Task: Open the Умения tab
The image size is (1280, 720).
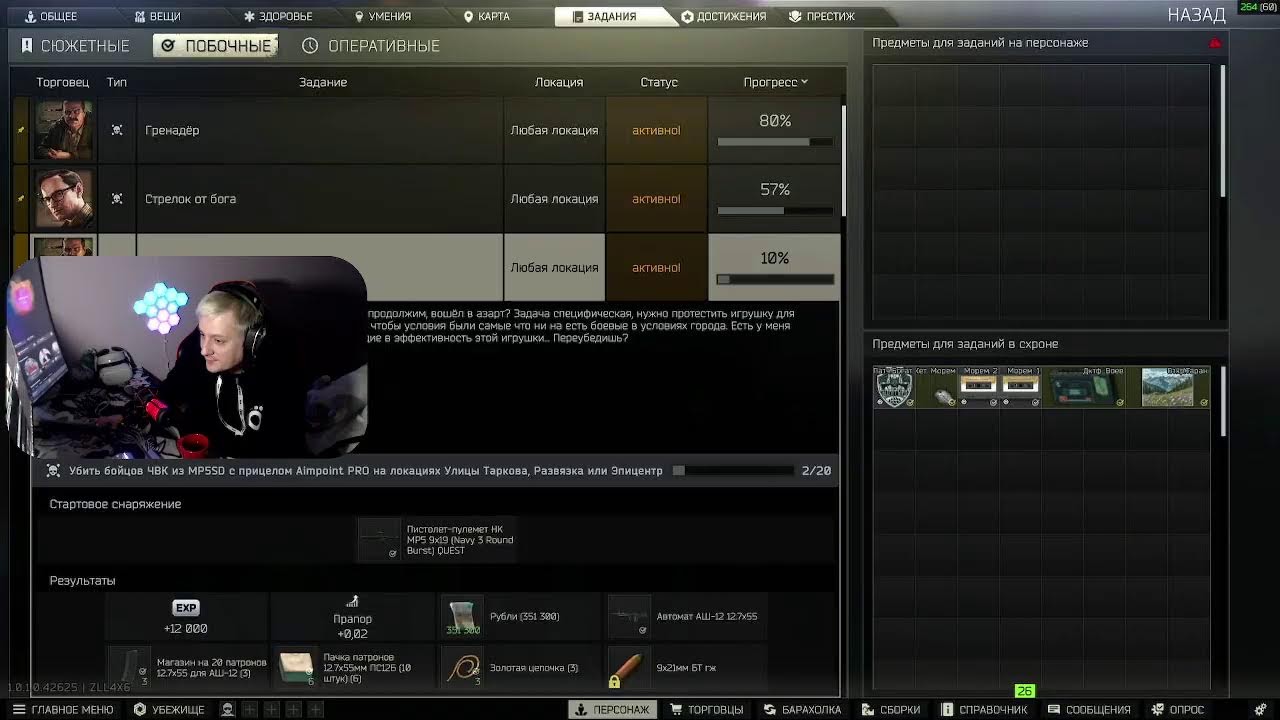Action: coord(382,16)
